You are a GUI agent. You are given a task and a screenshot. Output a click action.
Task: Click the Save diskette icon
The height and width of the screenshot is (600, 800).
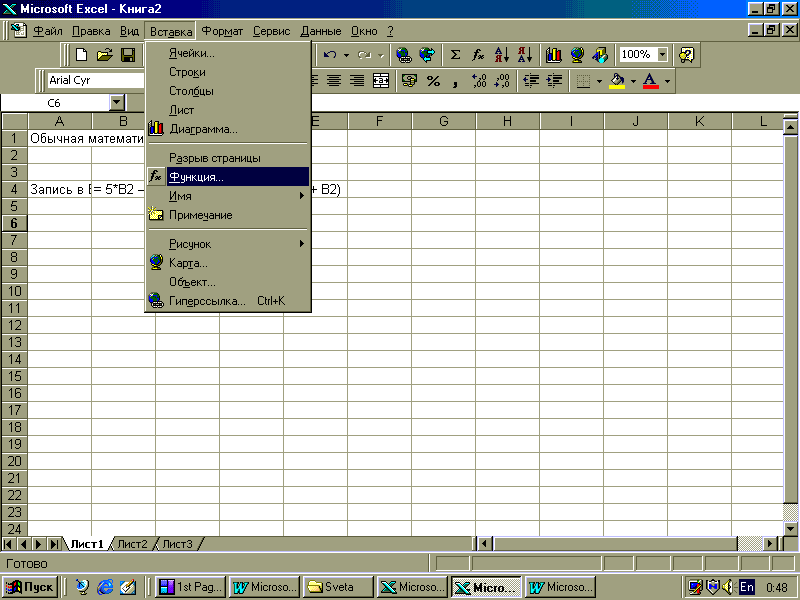coord(128,55)
